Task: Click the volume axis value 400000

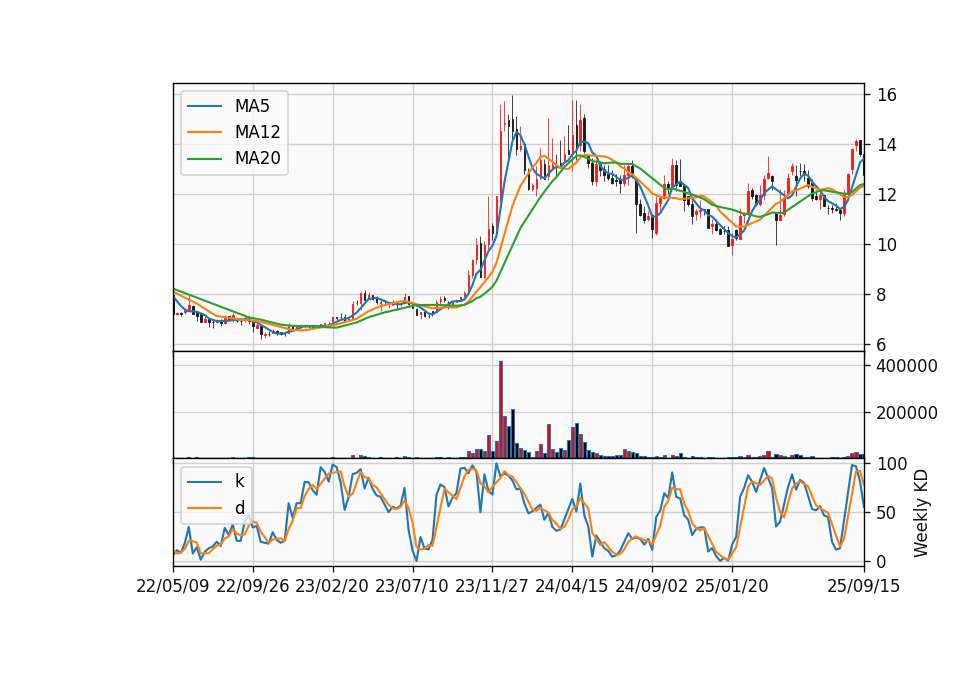Action: (907, 366)
